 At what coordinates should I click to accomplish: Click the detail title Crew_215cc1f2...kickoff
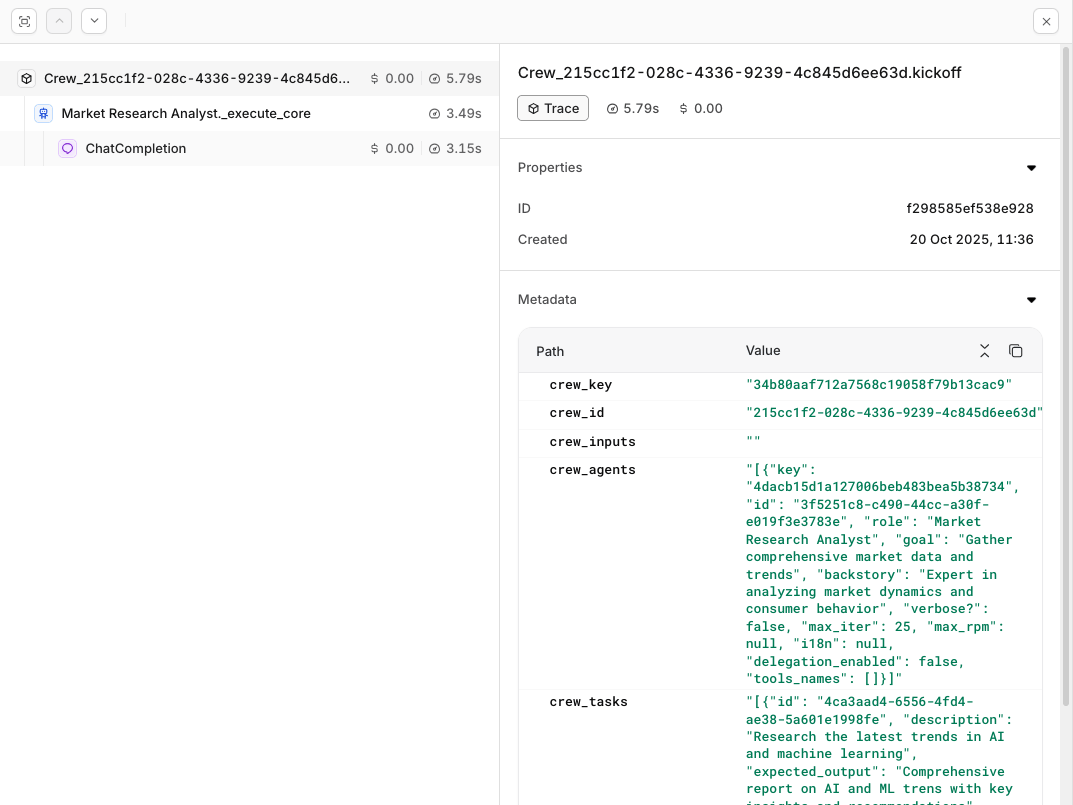coord(739,73)
